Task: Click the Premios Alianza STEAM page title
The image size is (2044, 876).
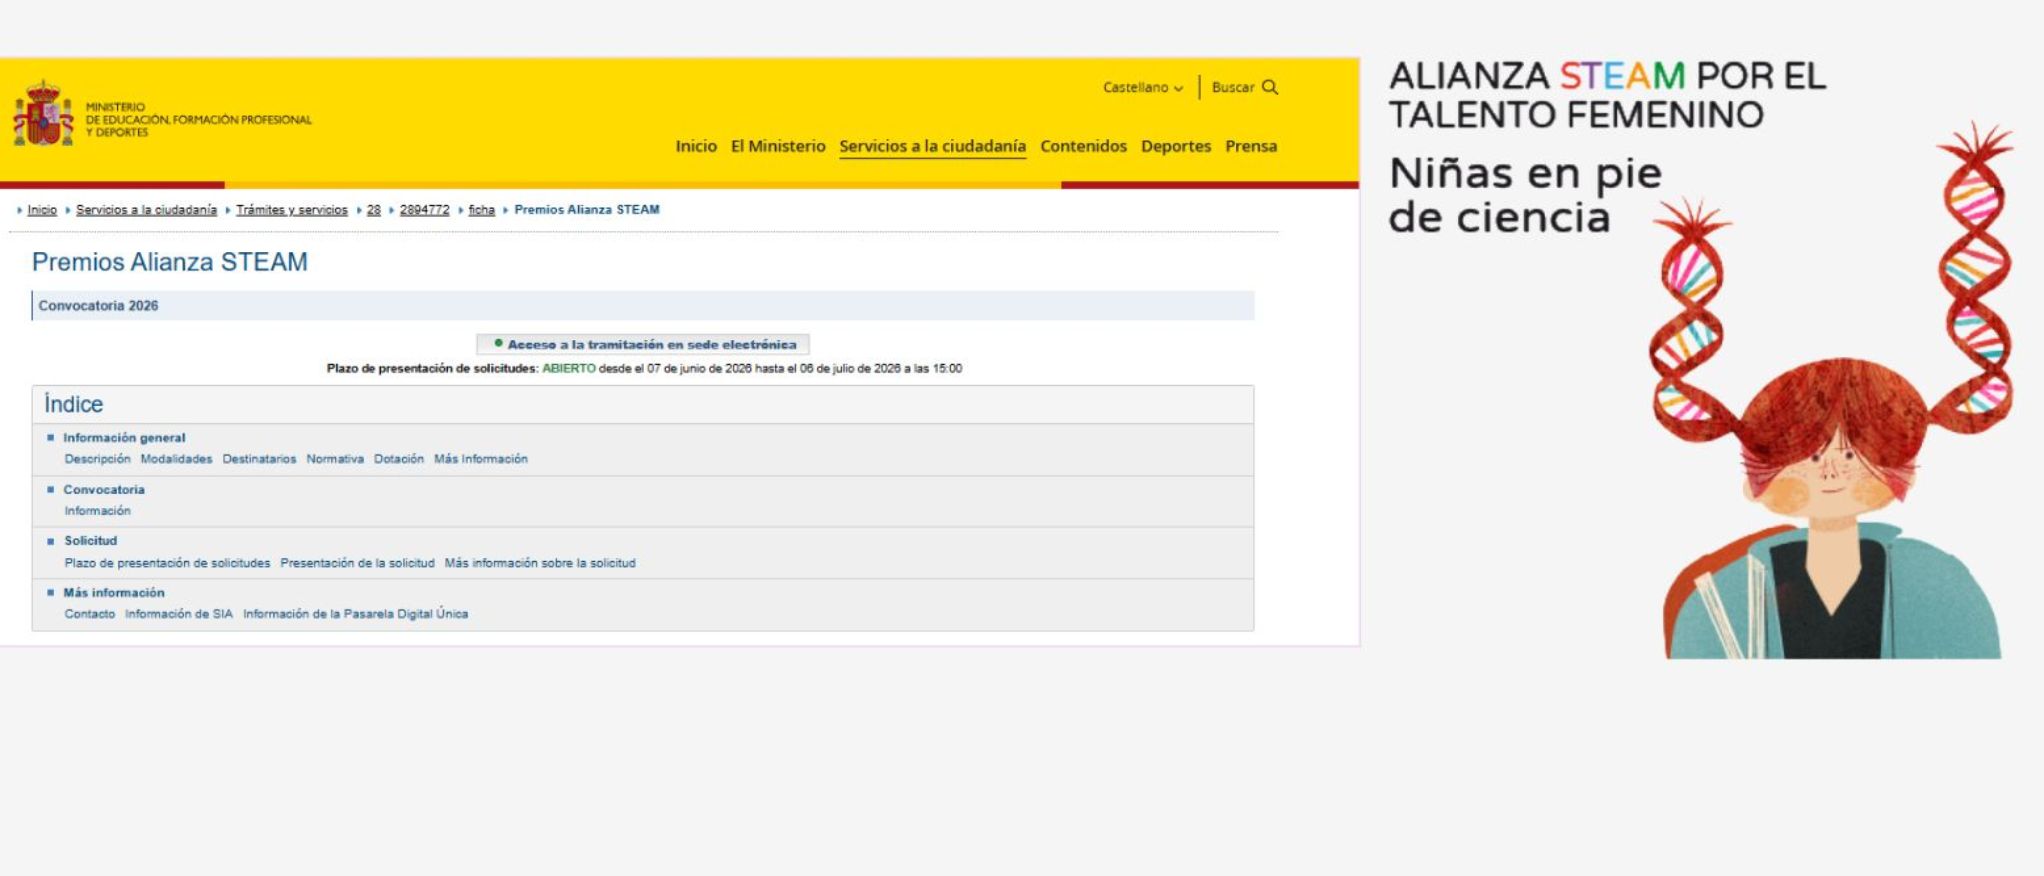Action: 170,262
